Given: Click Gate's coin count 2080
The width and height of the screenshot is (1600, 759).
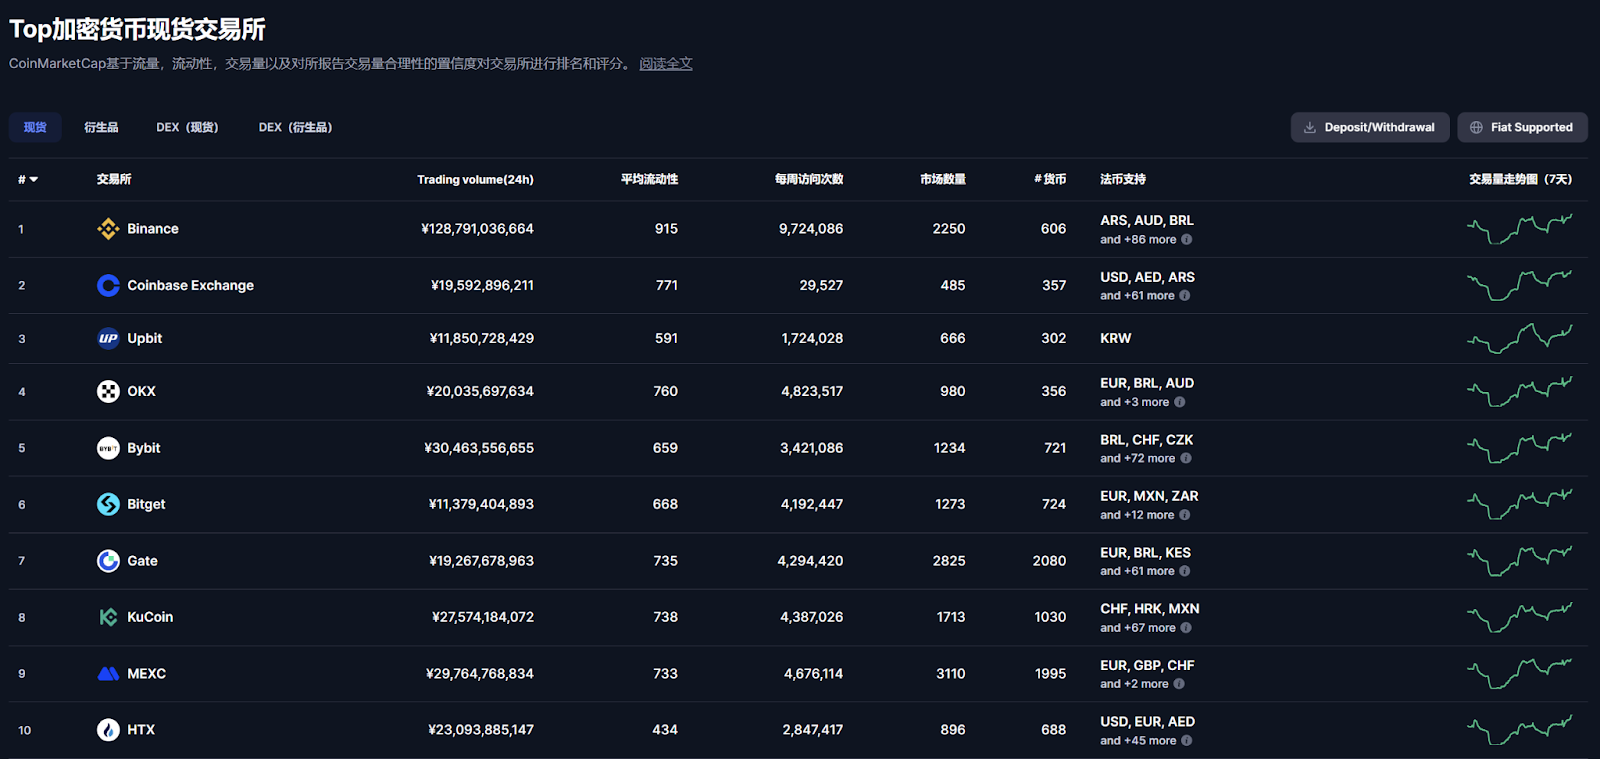Looking at the screenshot, I should (x=1050, y=561).
